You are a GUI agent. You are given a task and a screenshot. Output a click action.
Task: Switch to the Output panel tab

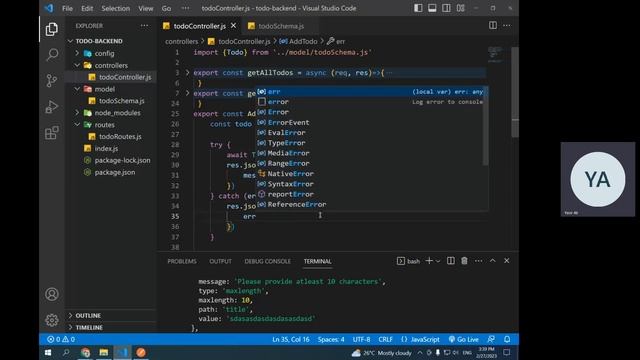coord(220,261)
